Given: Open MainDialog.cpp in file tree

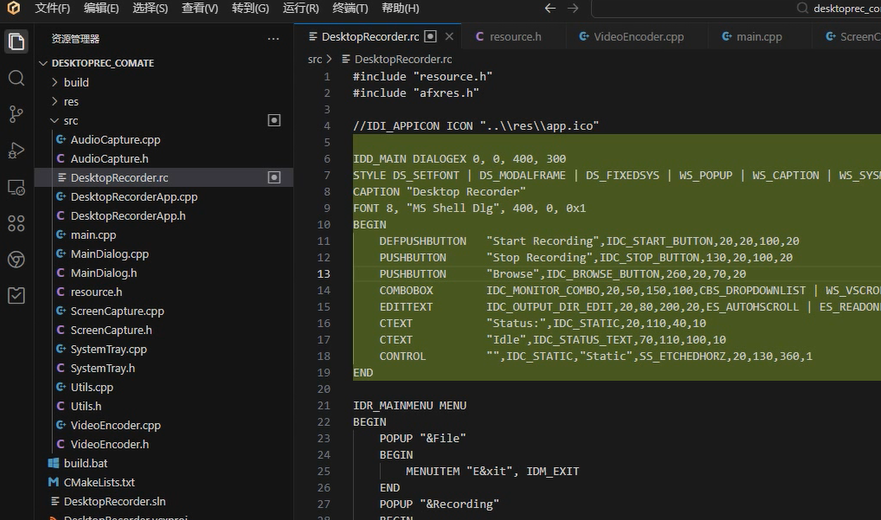Looking at the screenshot, I should click(x=163, y=254).
